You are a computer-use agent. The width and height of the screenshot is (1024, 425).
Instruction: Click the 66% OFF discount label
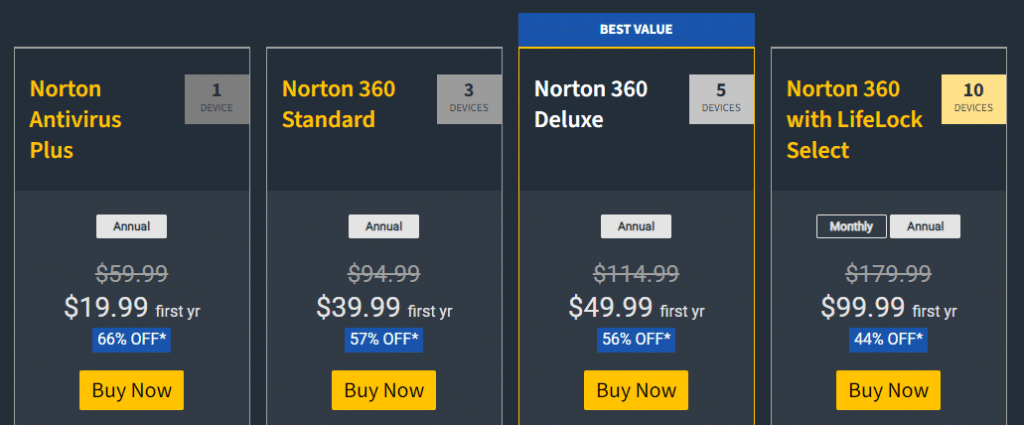point(131,339)
